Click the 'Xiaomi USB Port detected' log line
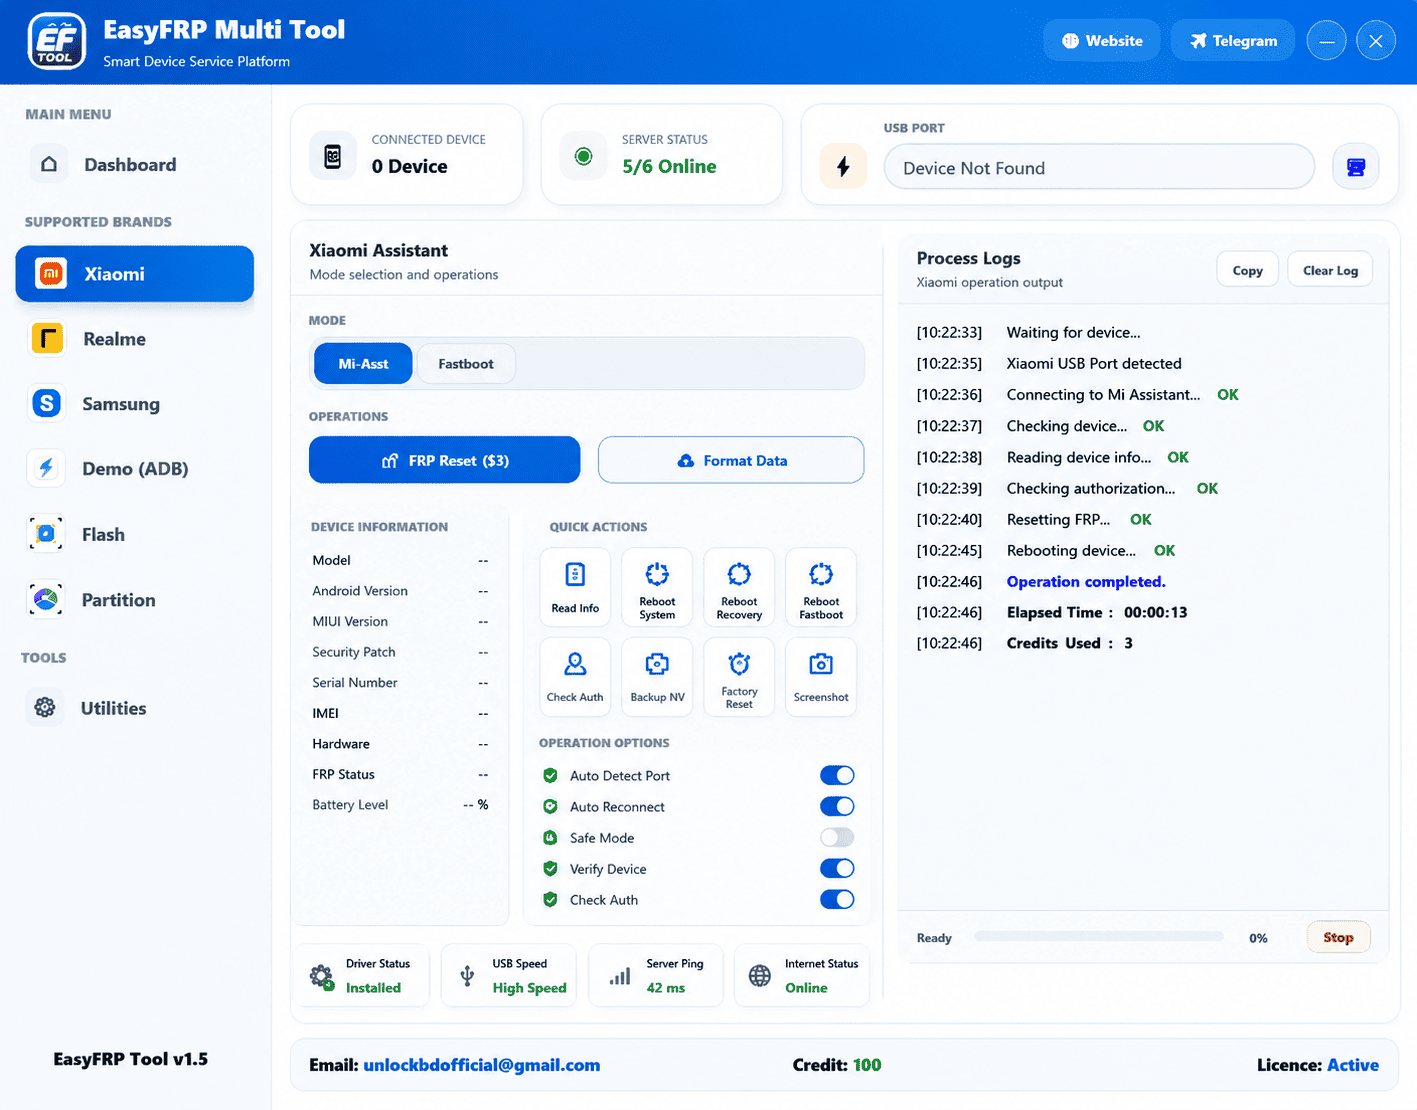The width and height of the screenshot is (1417, 1110). pyautogui.click(x=1094, y=363)
